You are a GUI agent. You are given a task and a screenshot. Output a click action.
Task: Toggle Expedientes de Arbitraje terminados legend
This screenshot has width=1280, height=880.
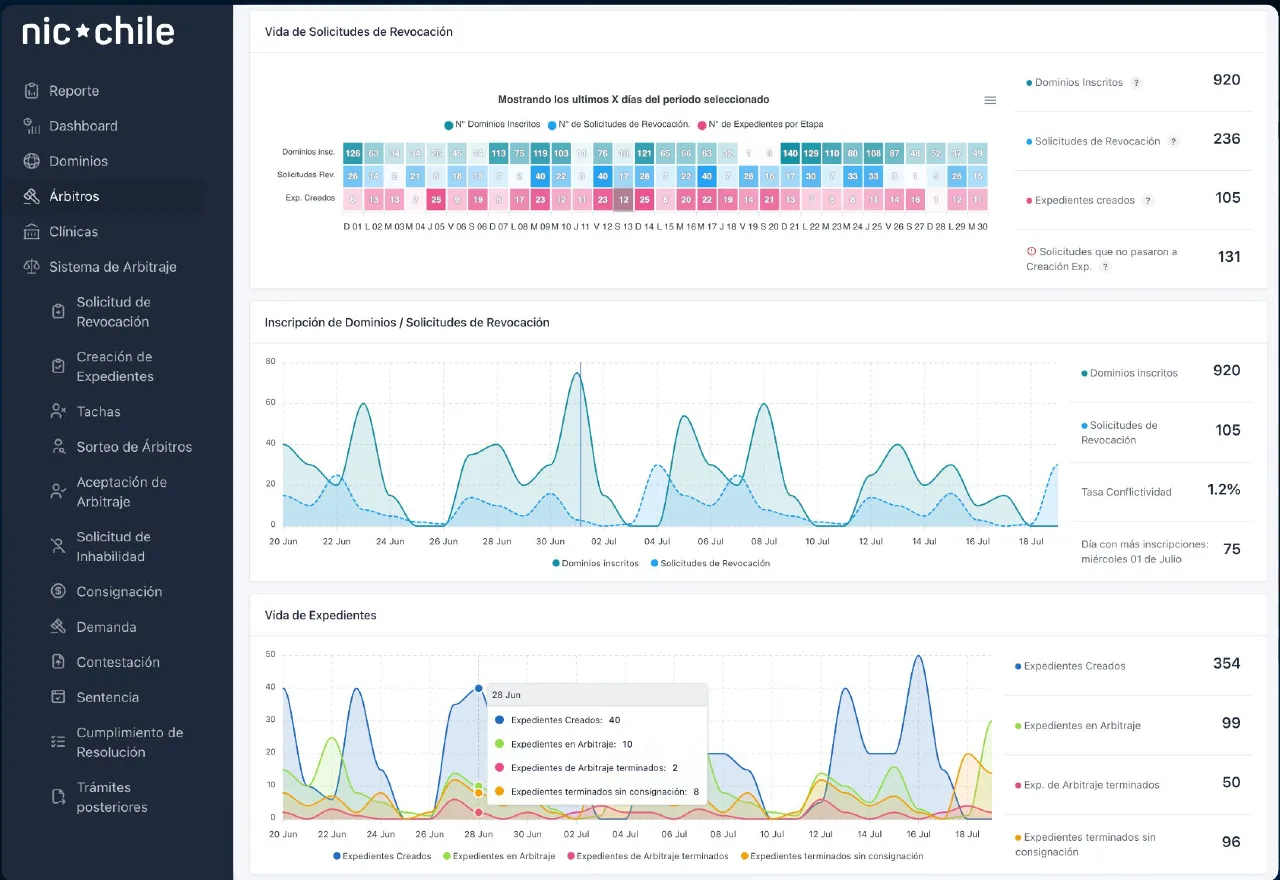pyautogui.click(x=648, y=856)
